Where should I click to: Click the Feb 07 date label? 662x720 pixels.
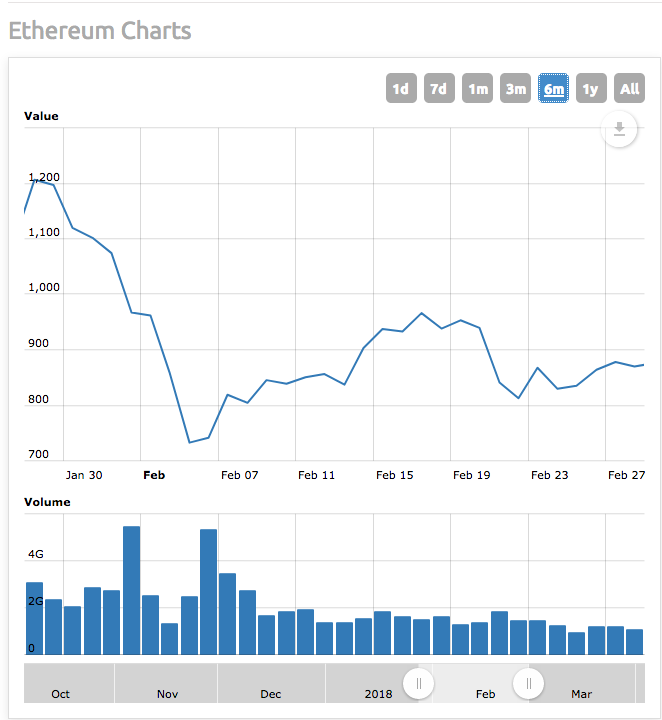(240, 475)
